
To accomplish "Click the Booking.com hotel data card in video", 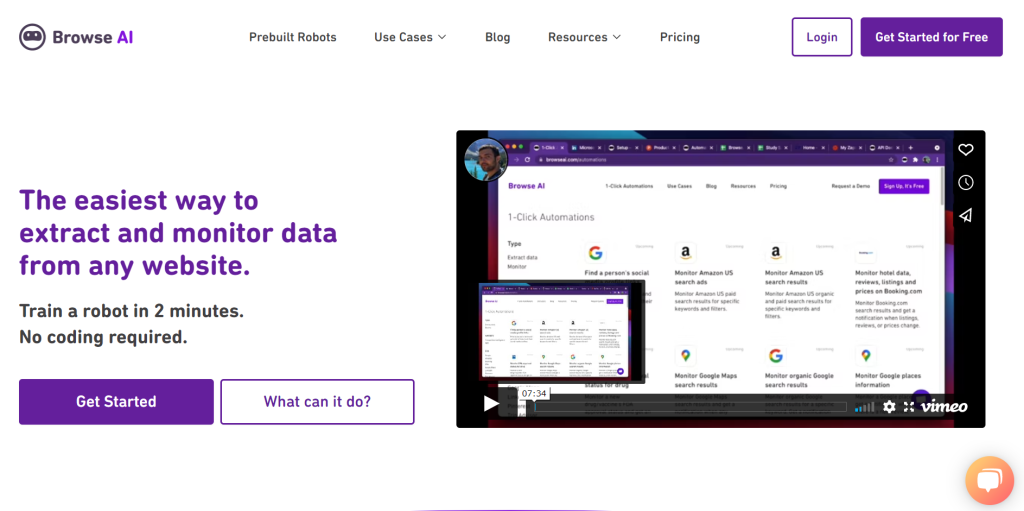I will point(889,287).
